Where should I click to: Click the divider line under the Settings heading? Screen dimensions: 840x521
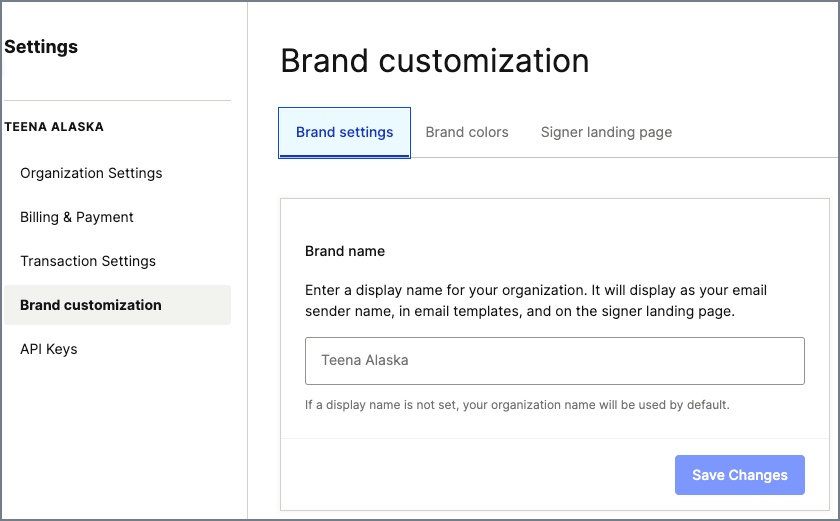click(117, 100)
